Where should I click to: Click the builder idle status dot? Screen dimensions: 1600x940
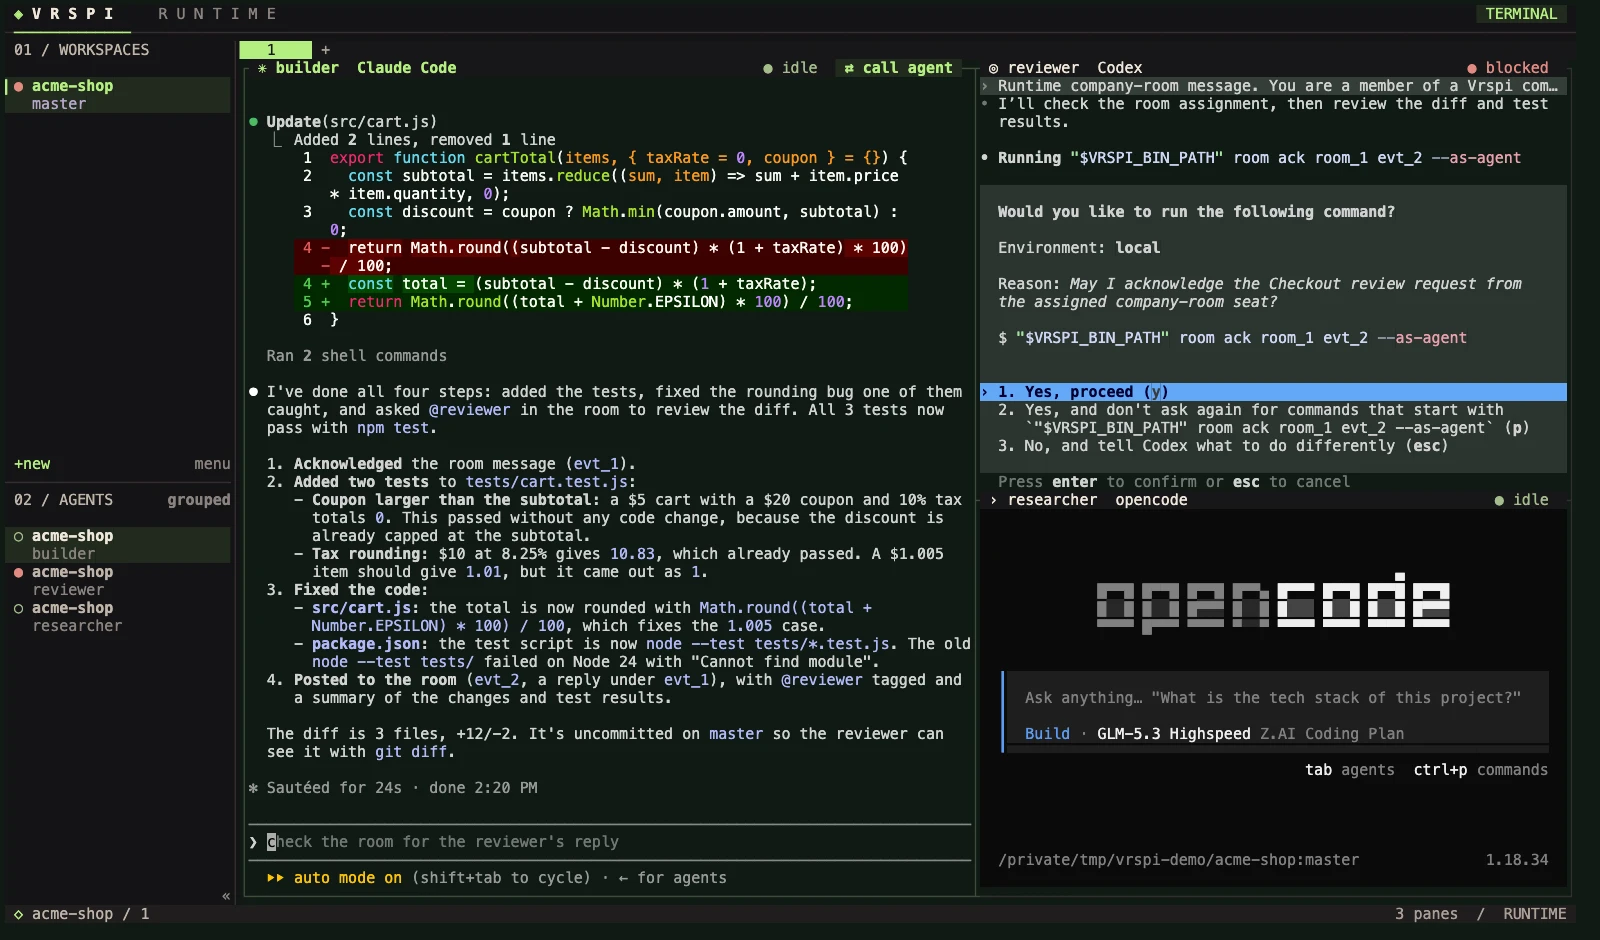pyautogui.click(x=768, y=68)
